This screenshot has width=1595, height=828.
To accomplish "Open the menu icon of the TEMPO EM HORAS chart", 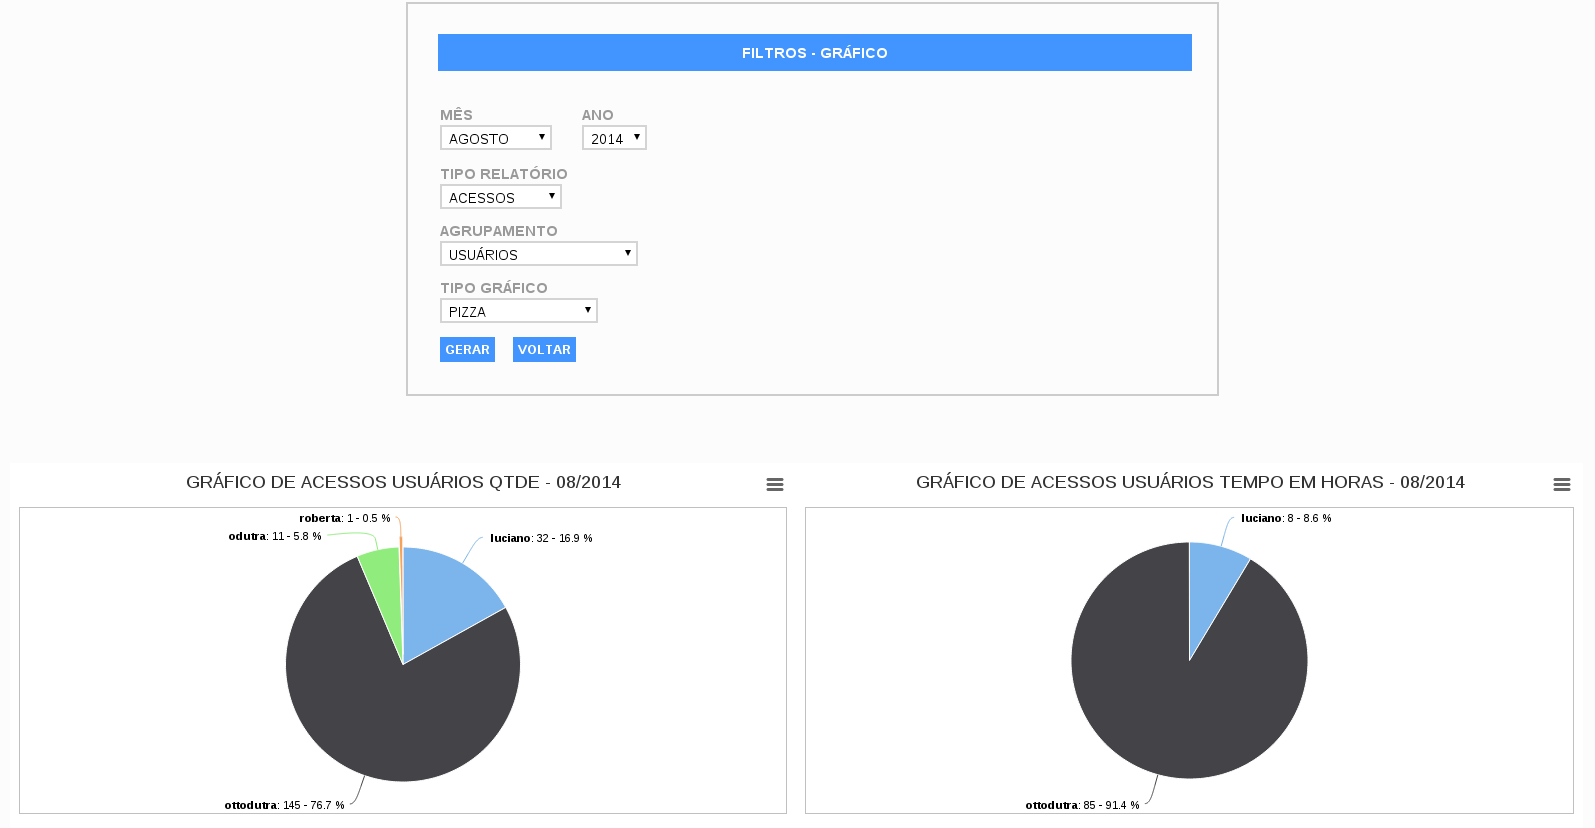I will (1561, 485).
